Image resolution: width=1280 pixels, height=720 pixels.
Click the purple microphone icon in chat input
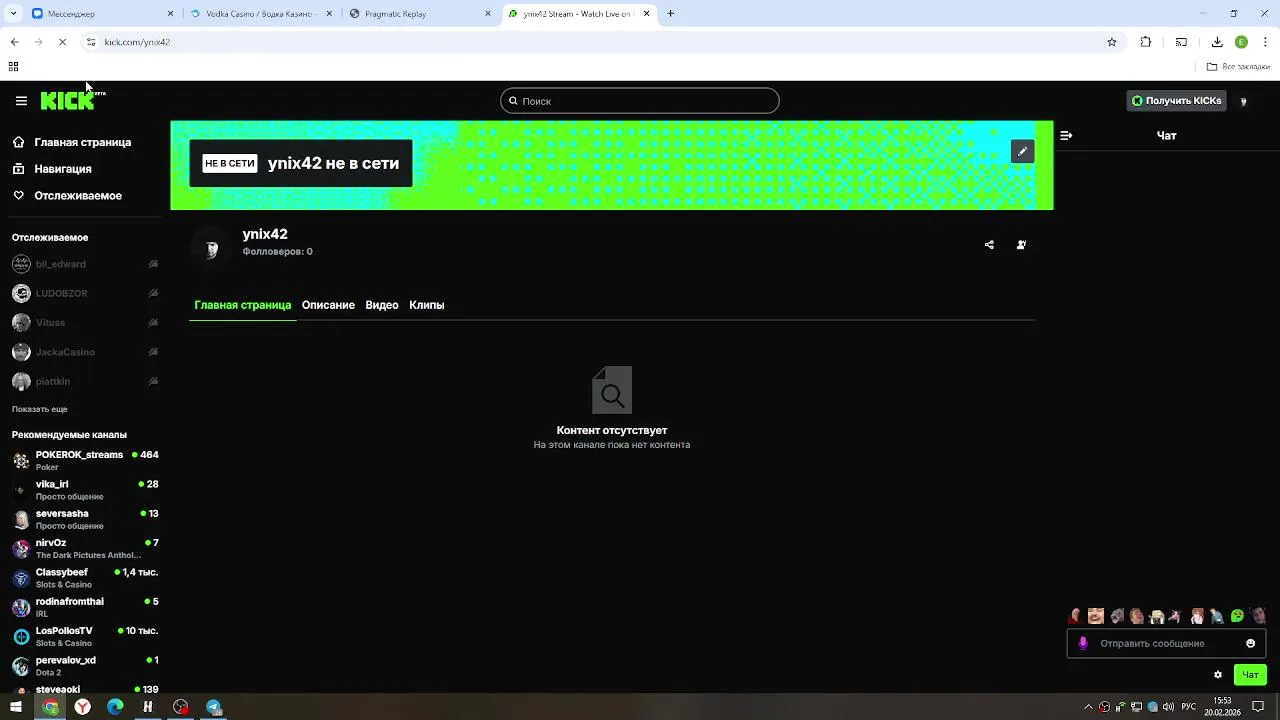[x=1083, y=643]
